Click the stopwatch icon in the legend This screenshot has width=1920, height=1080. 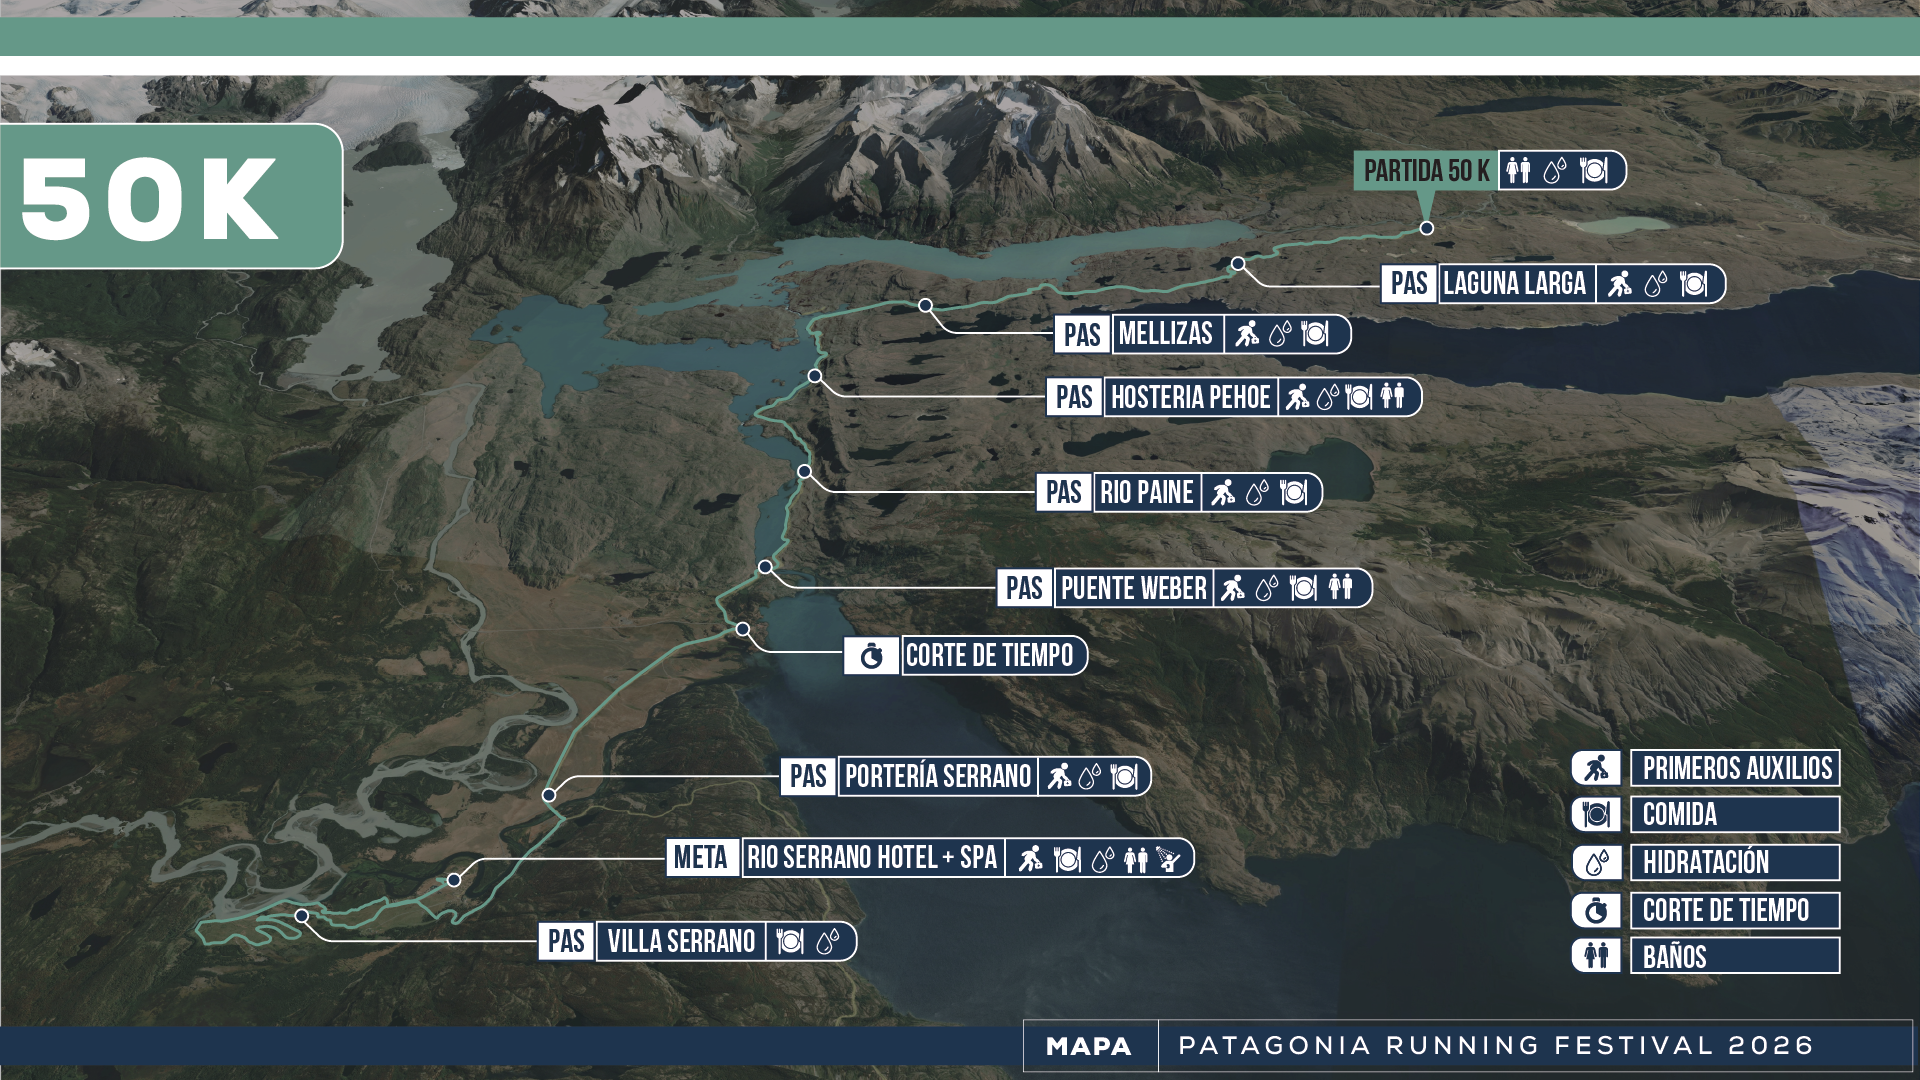point(1596,910)
